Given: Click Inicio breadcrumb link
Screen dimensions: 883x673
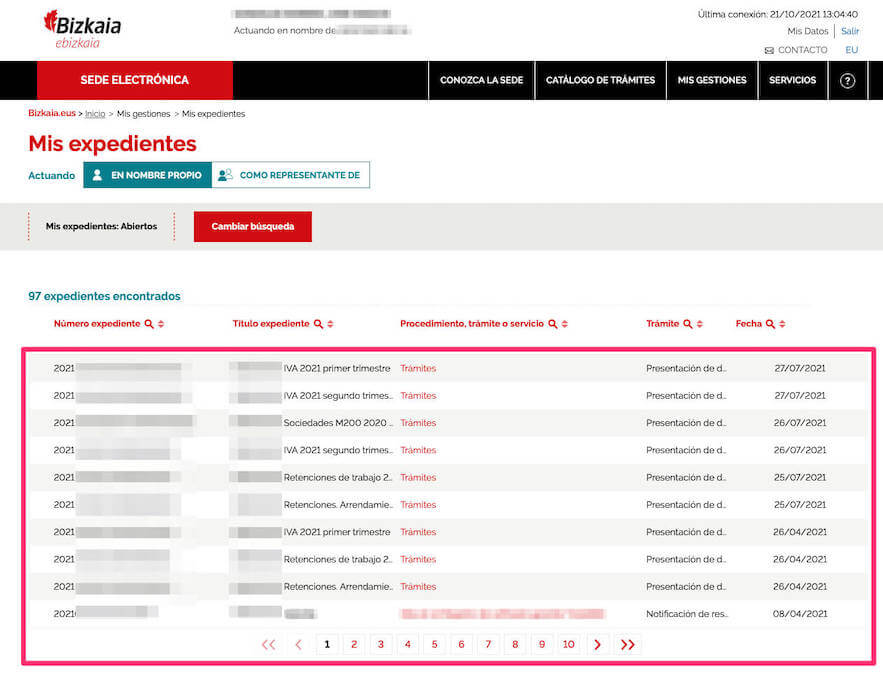Looking at the screenshot, I should point(95,114).
